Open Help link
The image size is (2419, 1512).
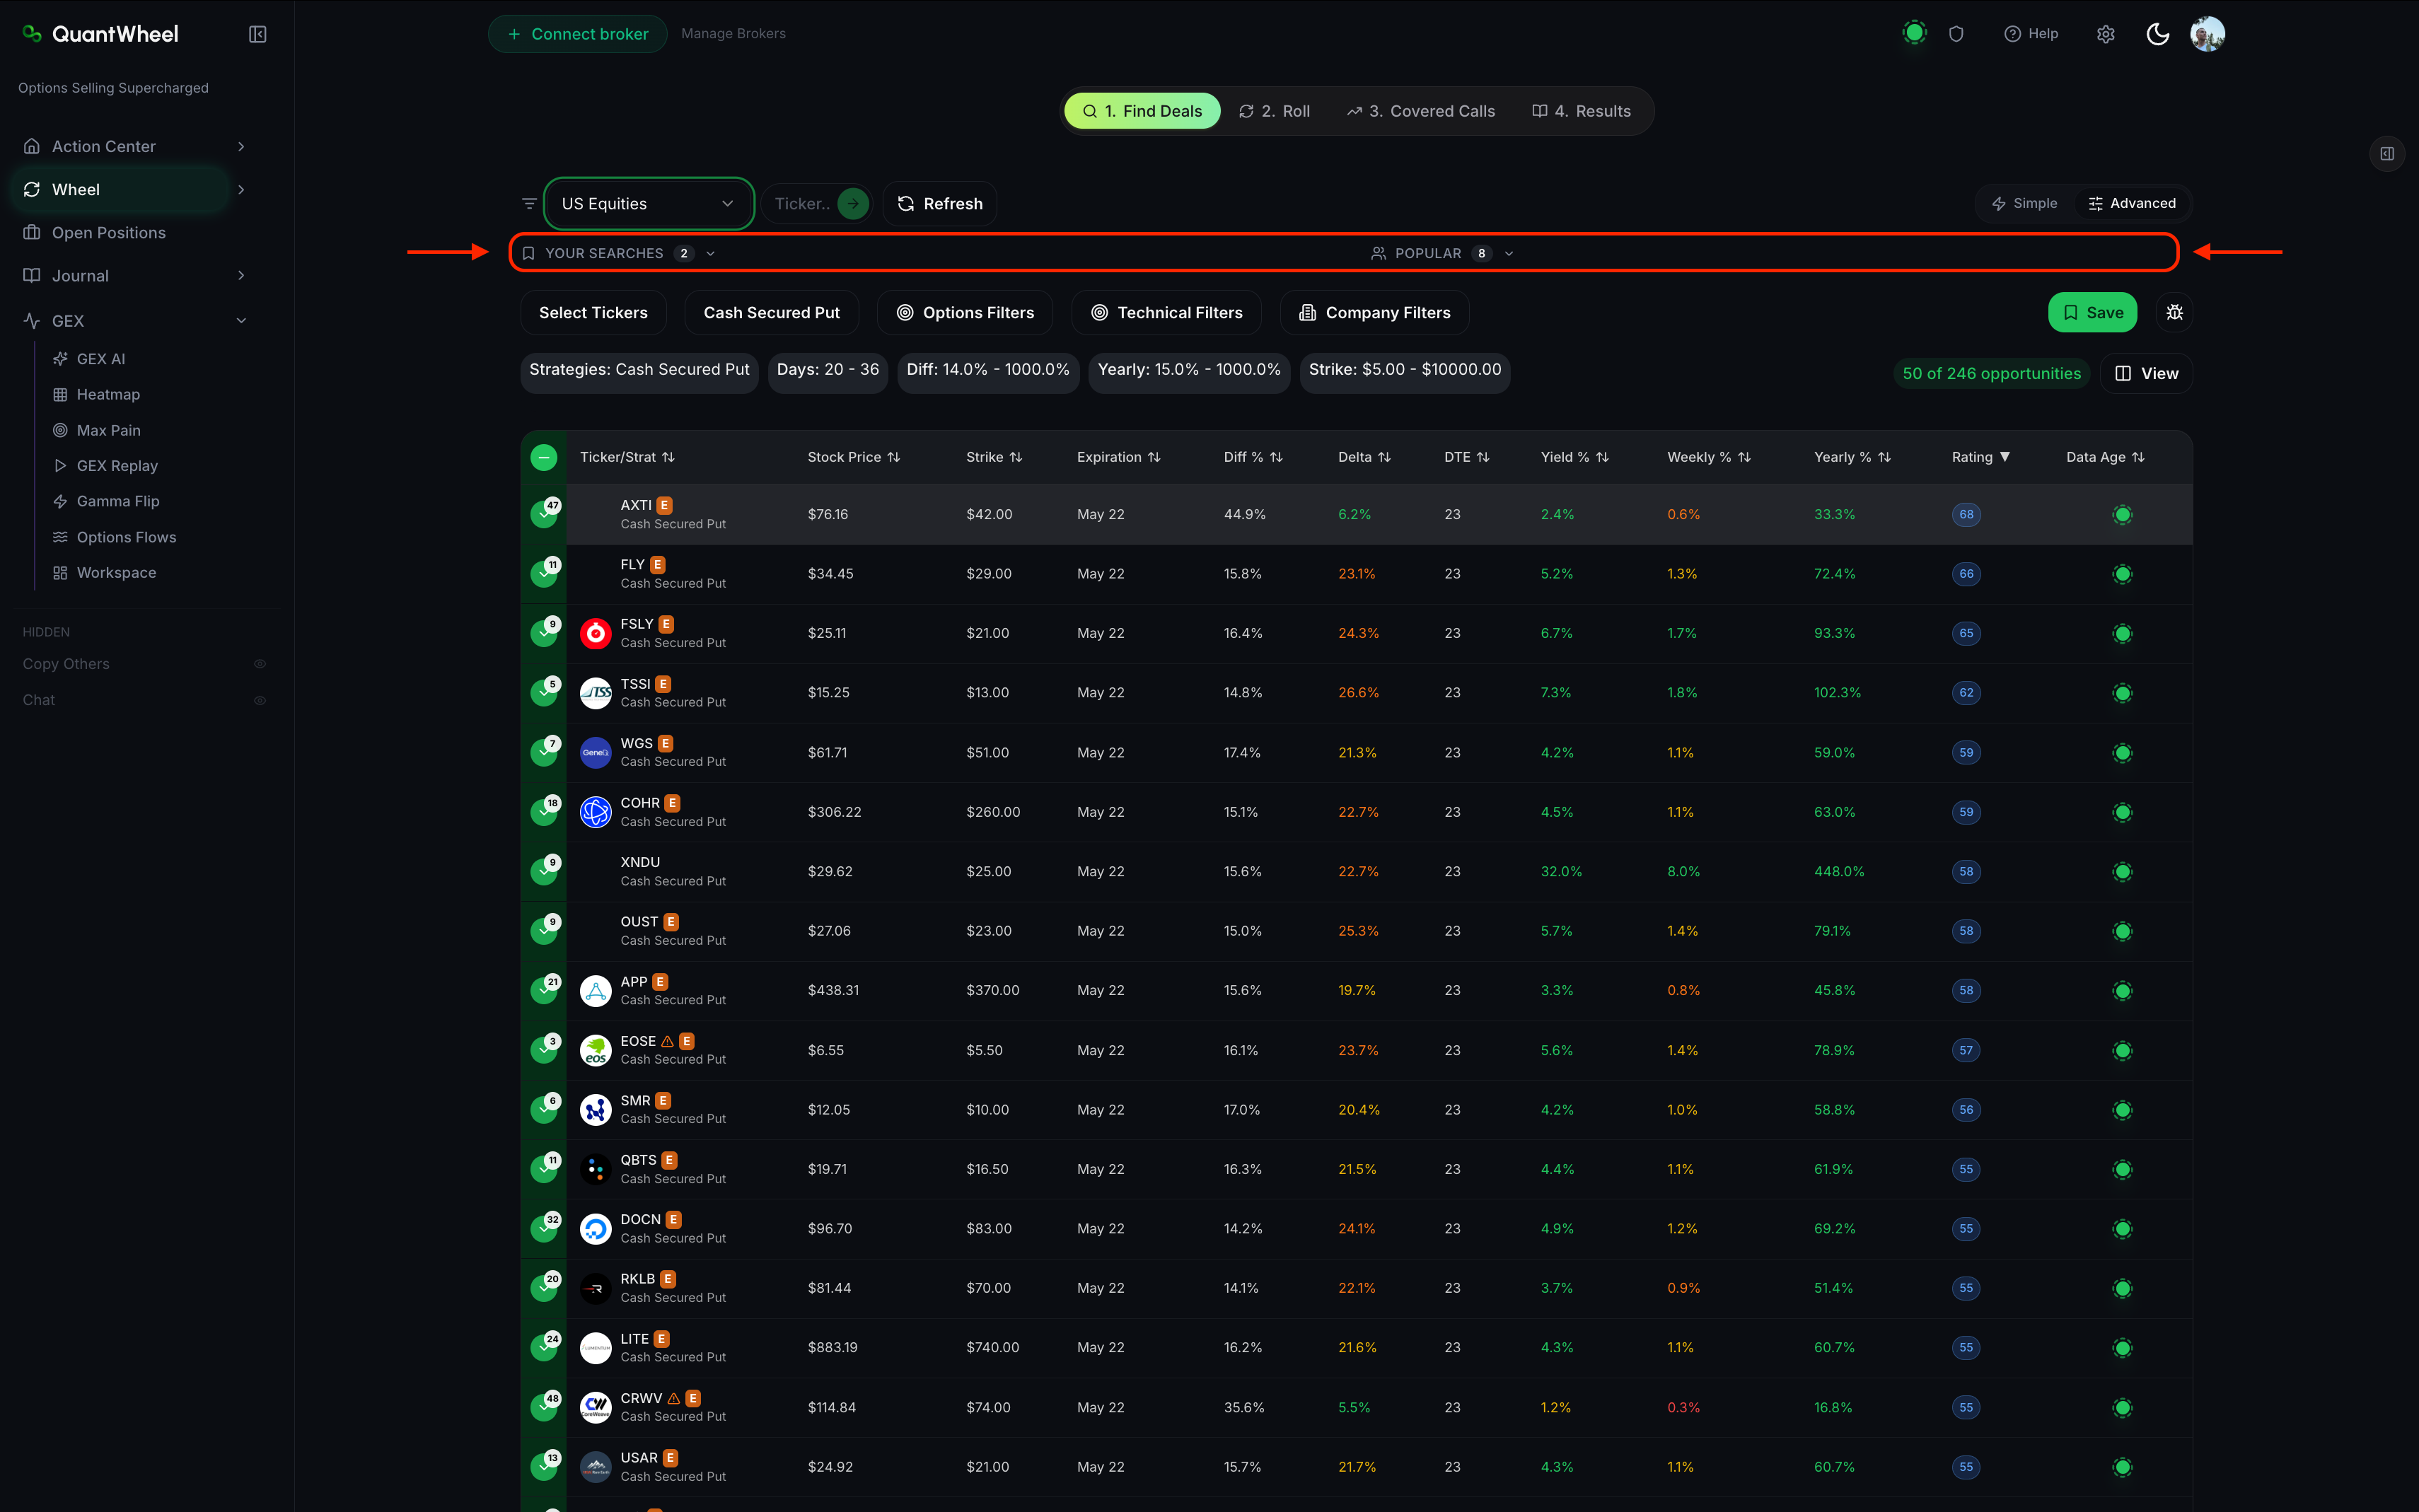coord(2030,34)
